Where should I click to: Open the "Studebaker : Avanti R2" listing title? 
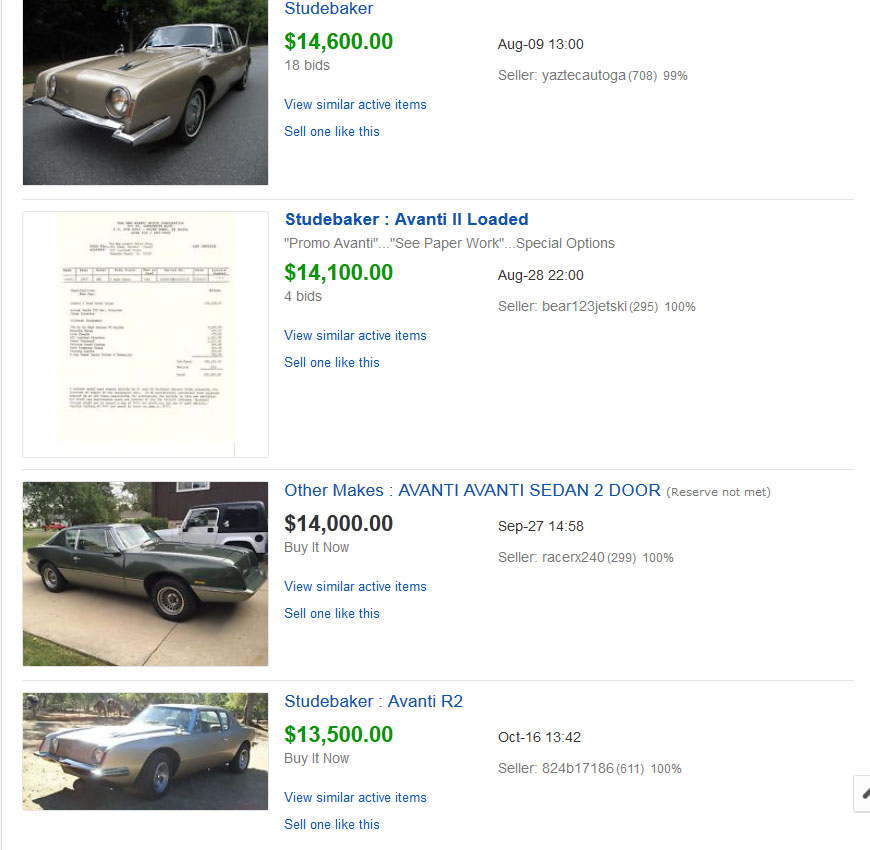pyautogui.click(x=373, y=702)
